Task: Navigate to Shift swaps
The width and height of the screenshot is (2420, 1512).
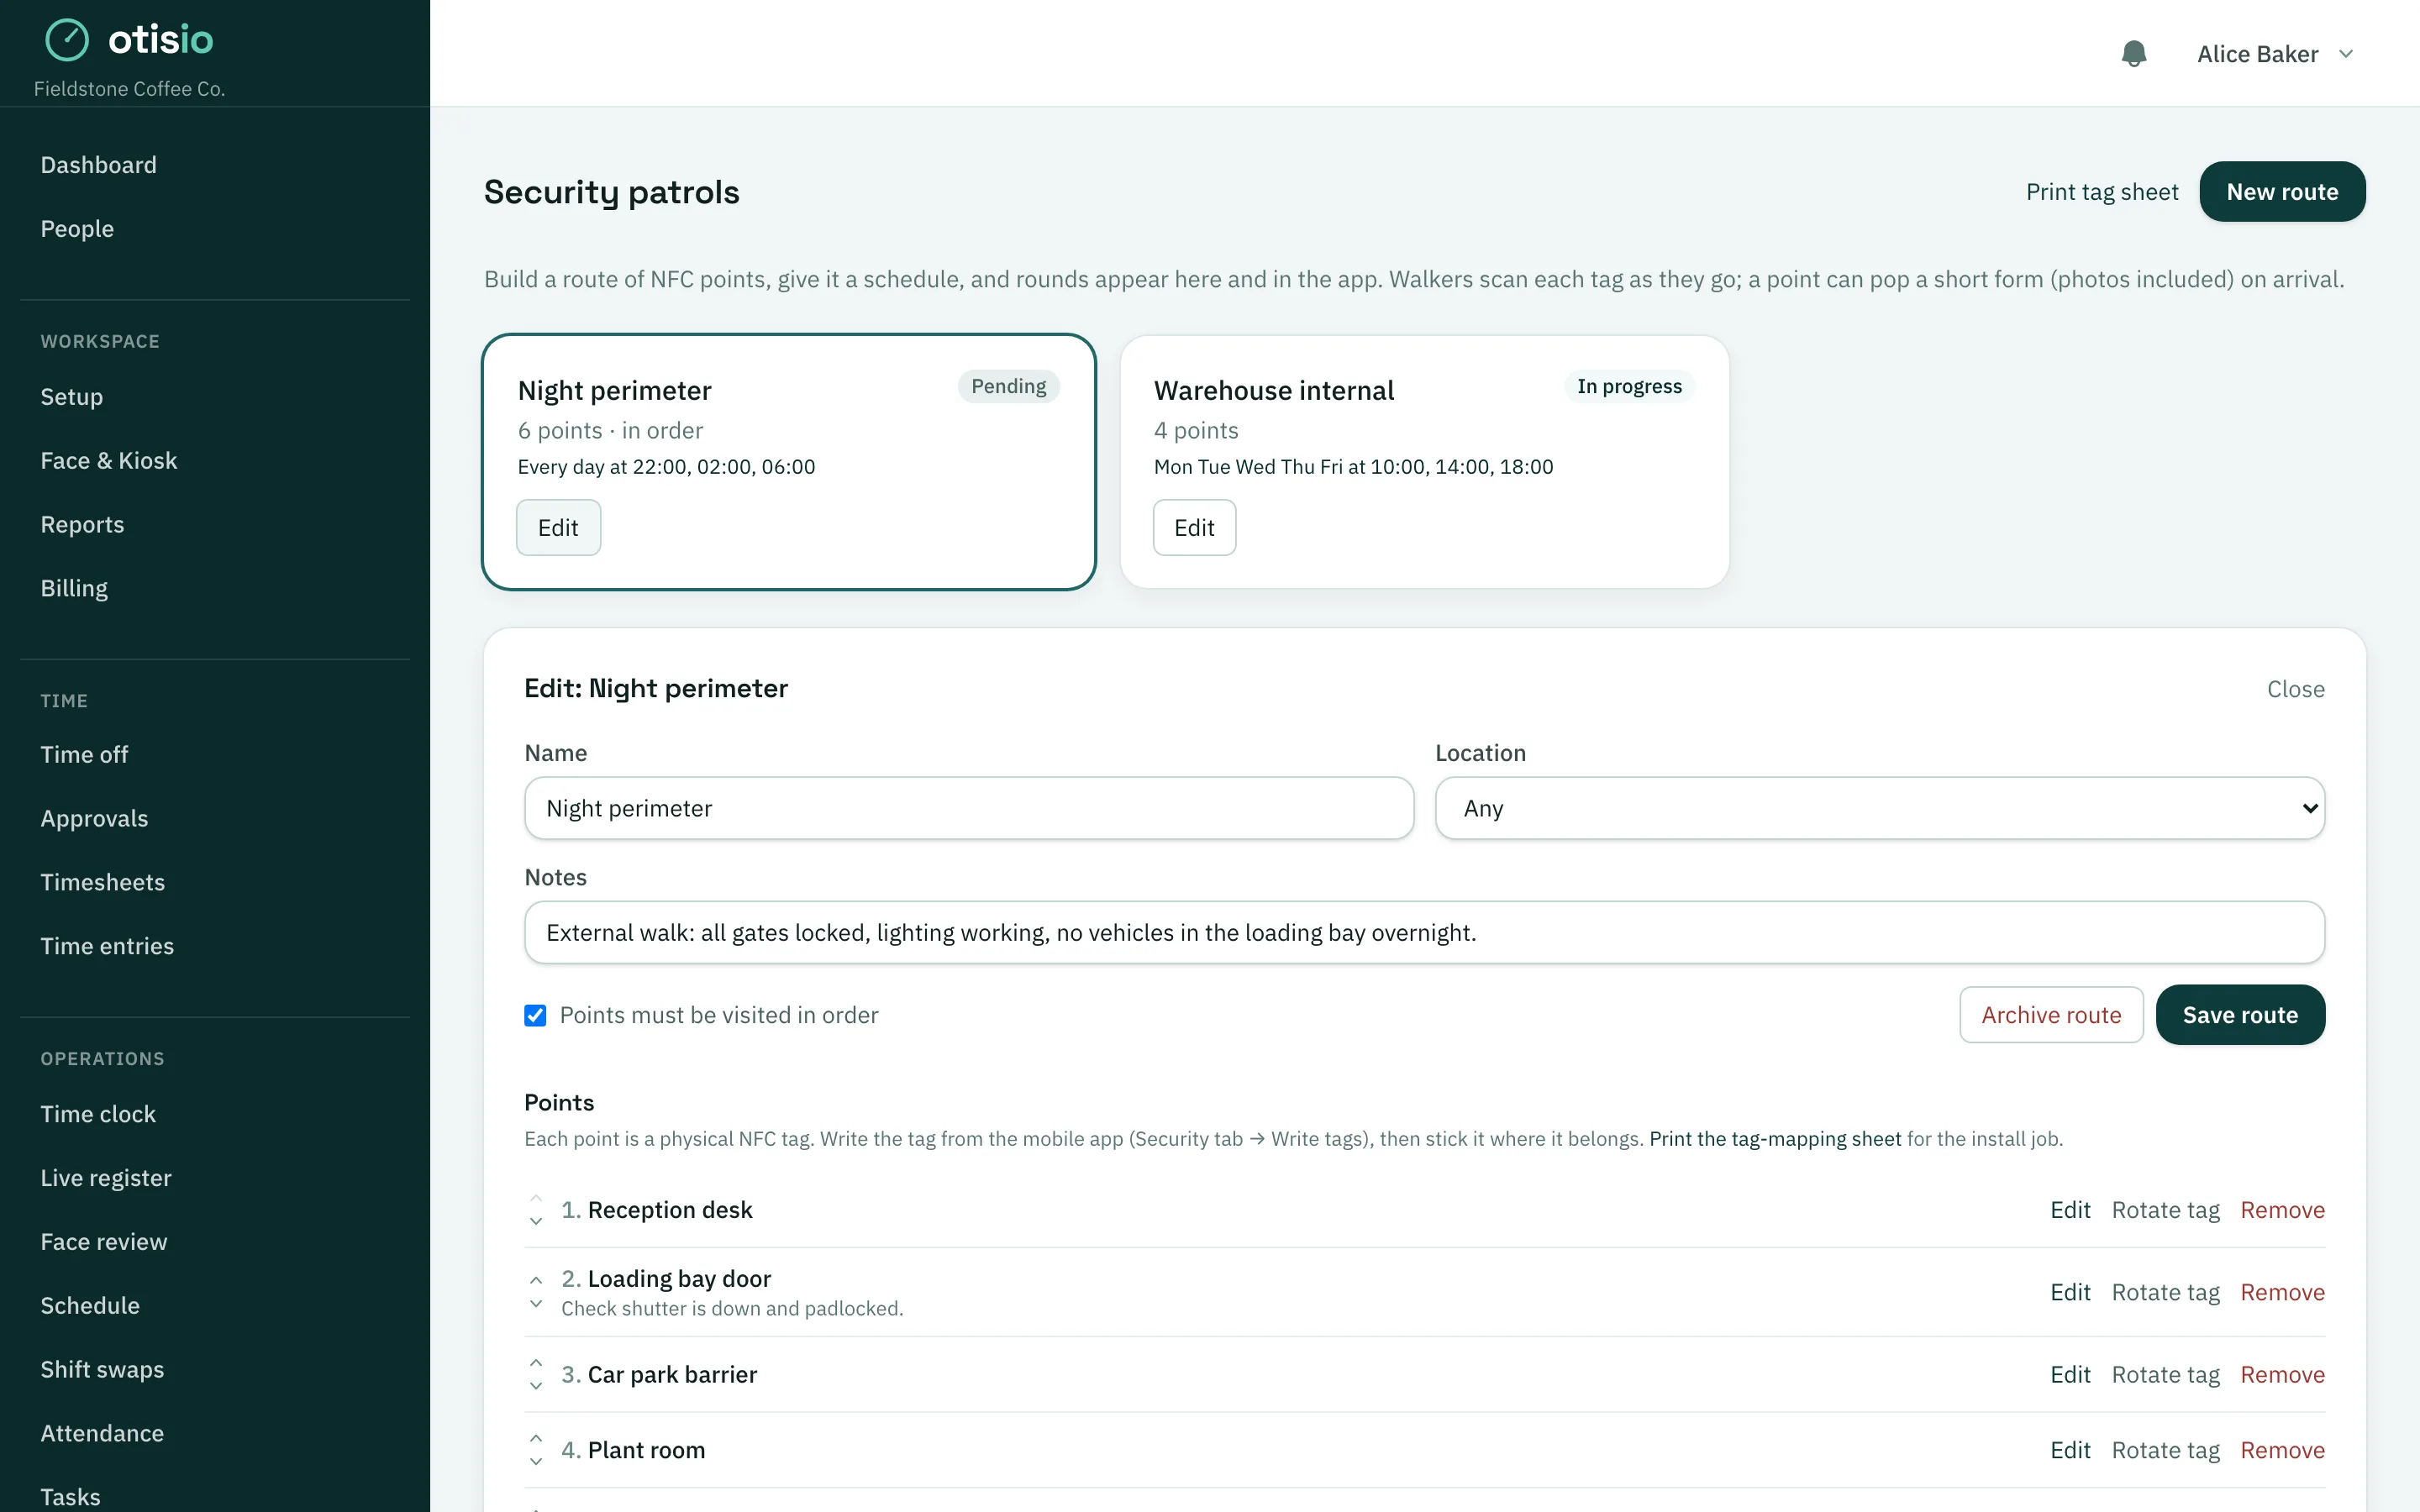Action: (102, 1369)
